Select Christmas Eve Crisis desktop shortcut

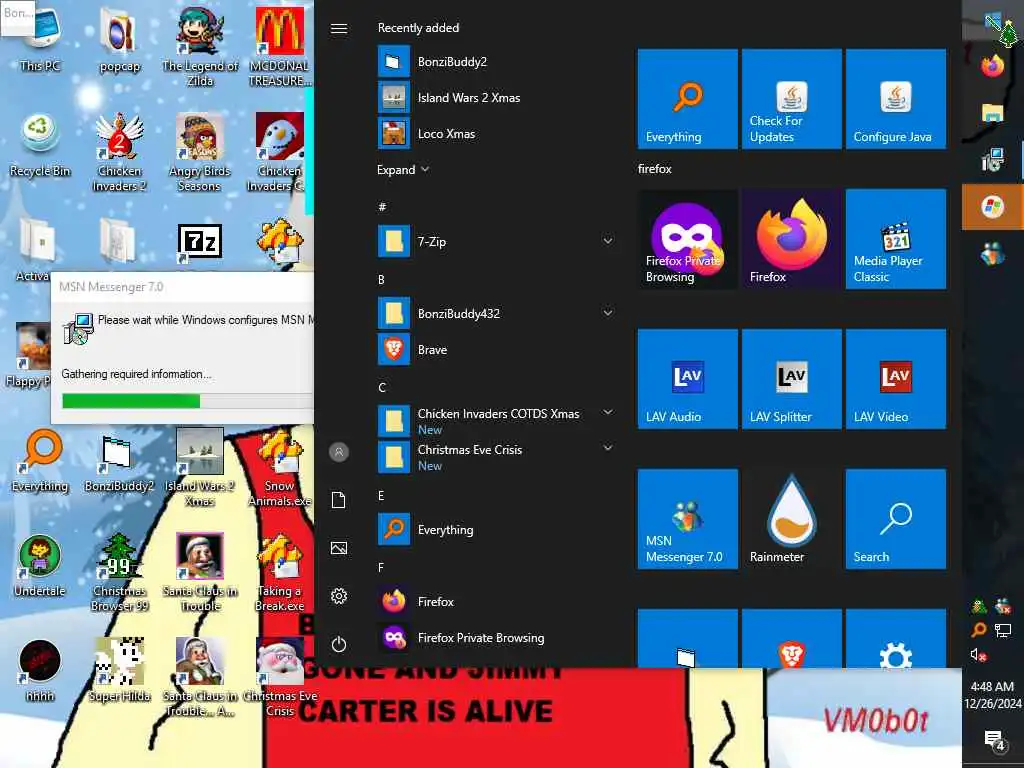click(280, 677)
